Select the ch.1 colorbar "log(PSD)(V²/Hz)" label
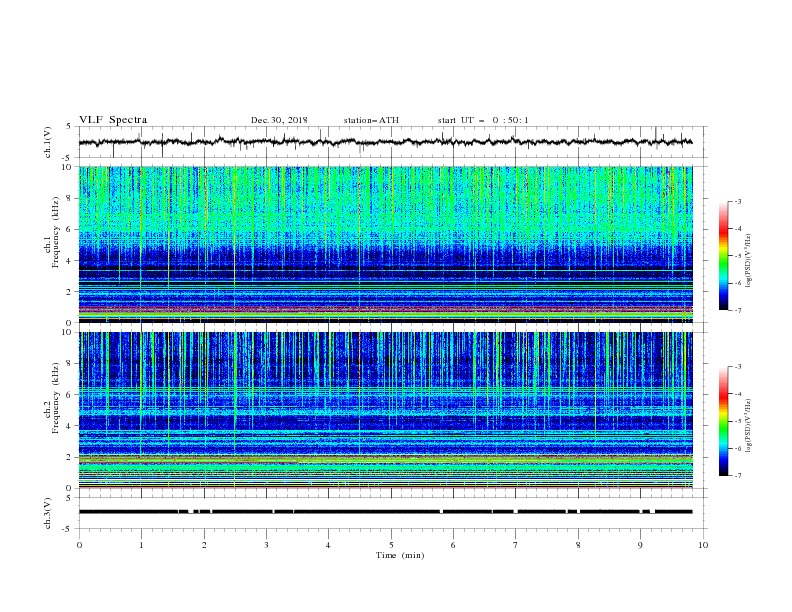Screen dimensions: 792x612 pos(748,261)
